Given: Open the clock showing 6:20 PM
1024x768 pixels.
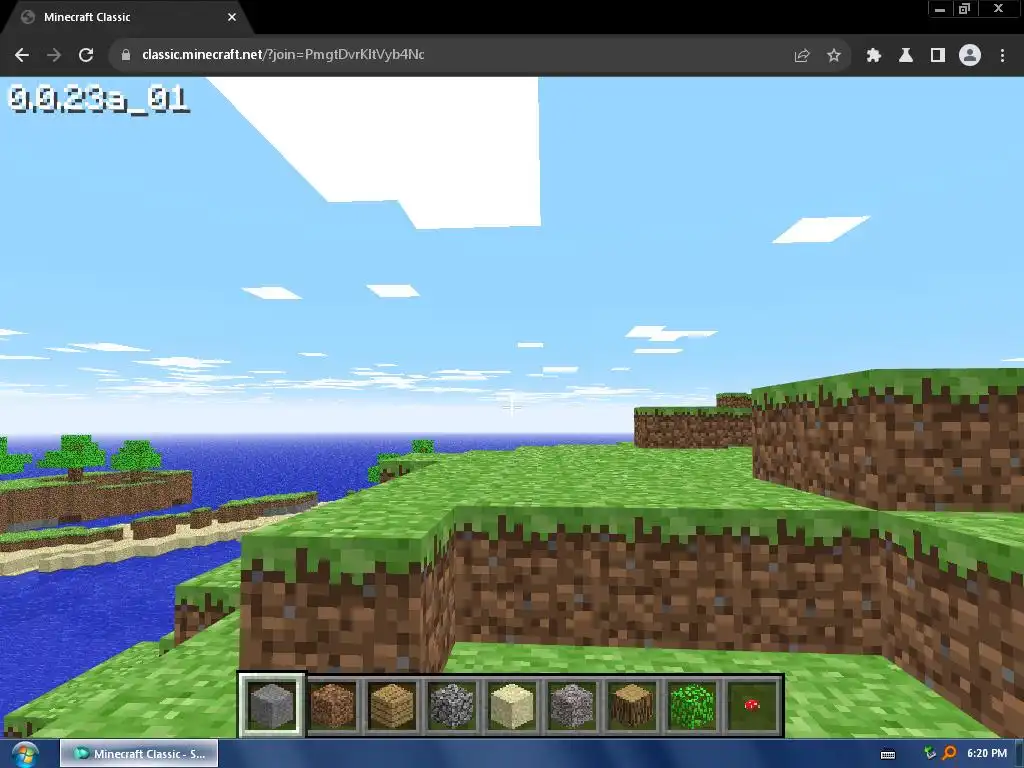Looking at the screenshot, I should pyautogui.click(x=987, y=754).
